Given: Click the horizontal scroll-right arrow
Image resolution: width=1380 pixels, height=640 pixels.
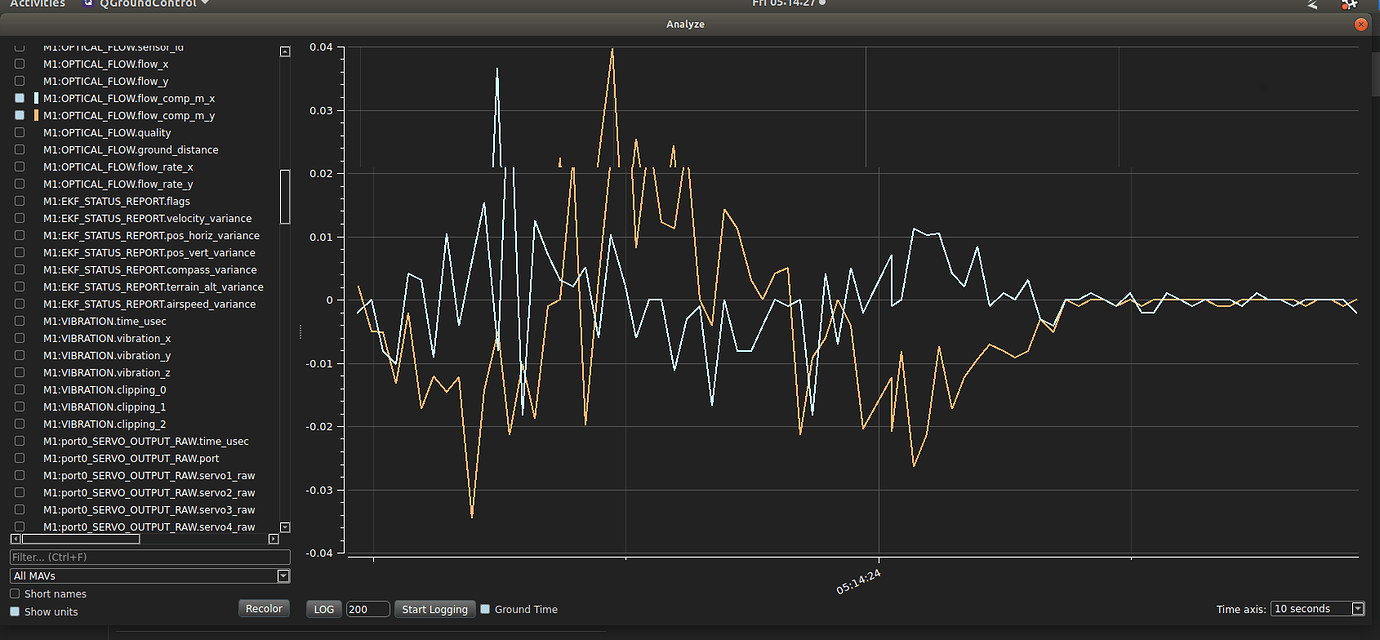Looking at the screenshot, I should click(273, 539).
